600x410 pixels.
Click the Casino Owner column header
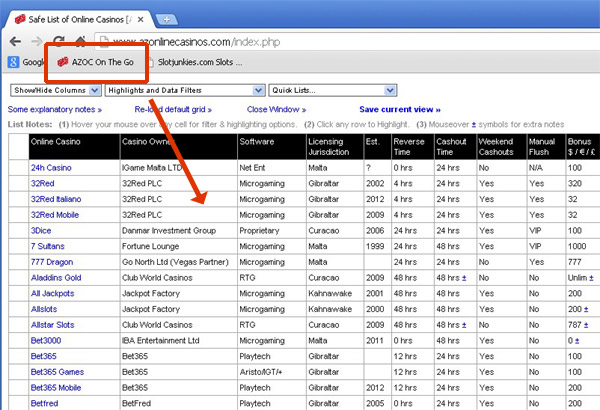tap(179, 147)
